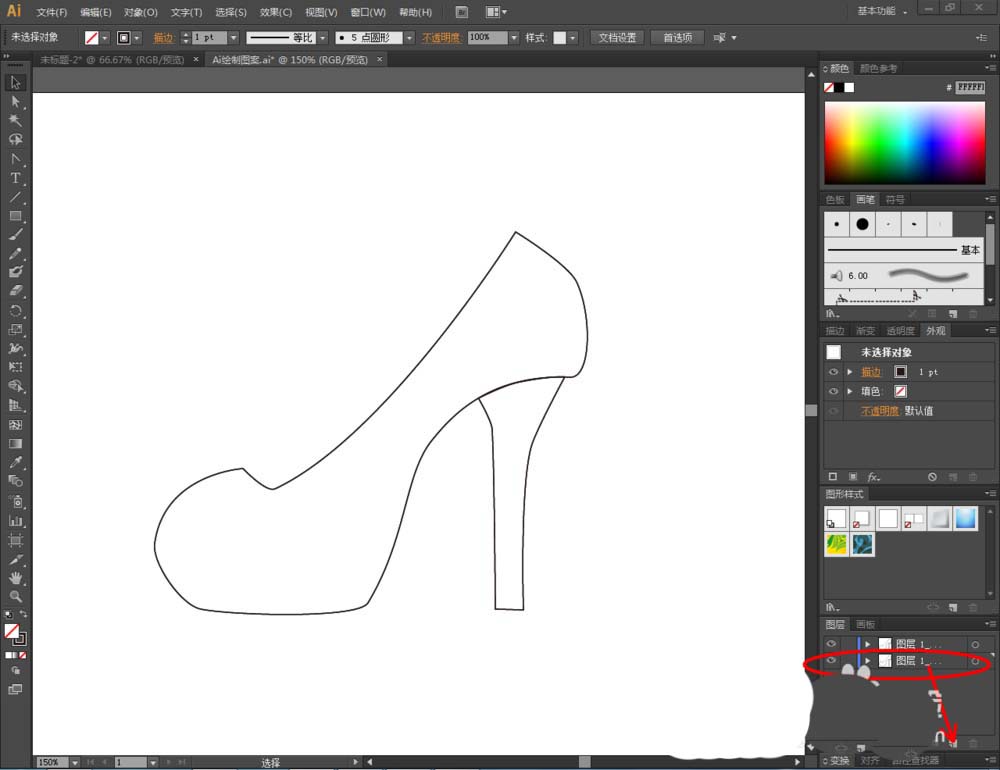The height and width of the screenshot is (770, 1000).
Task: Toggle visibility eye of the fill appearance row
Action: (833, 391)
